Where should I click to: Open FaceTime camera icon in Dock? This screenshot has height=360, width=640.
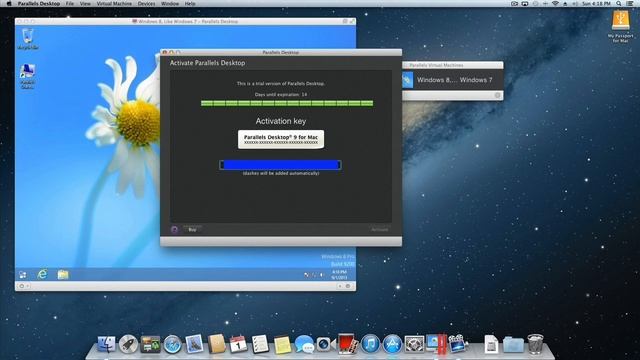(325, 344)
